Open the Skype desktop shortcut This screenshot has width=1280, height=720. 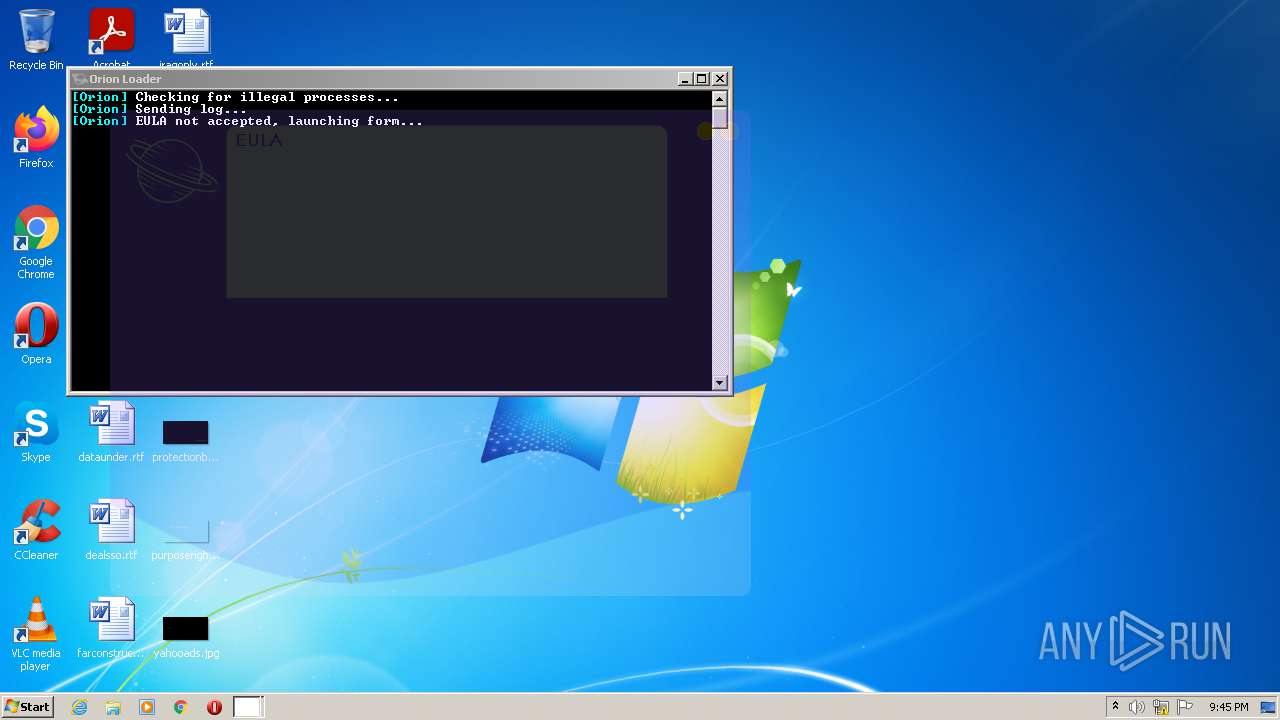pos(36,432)
